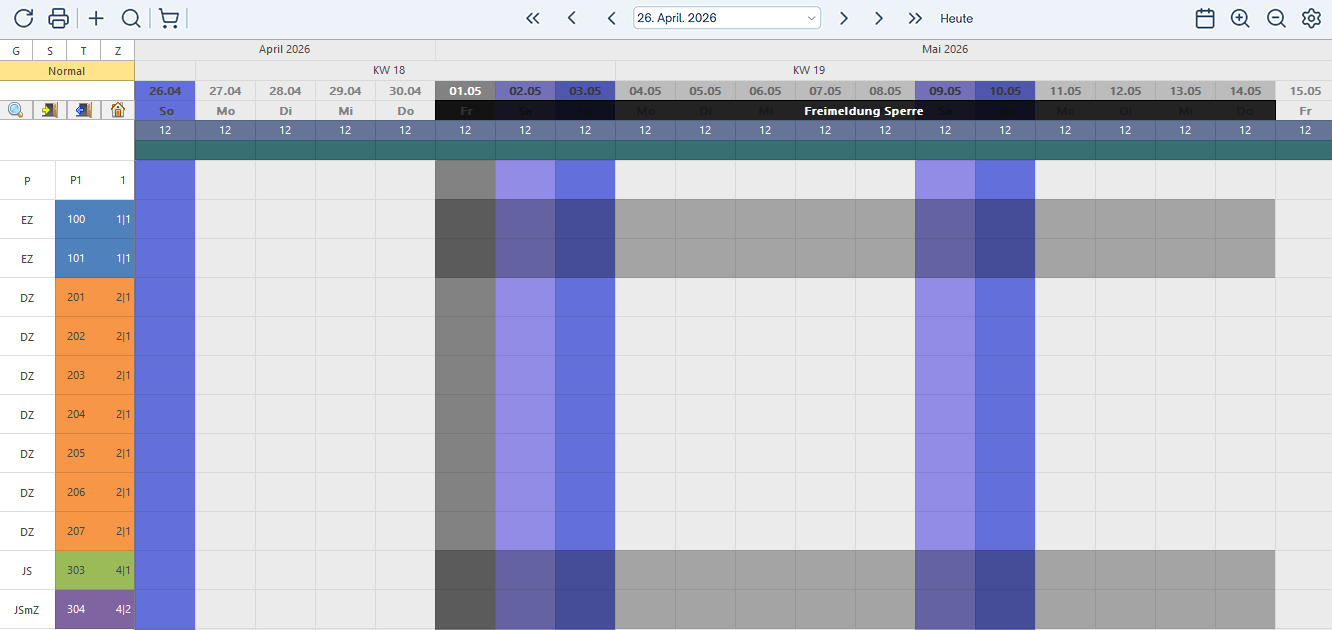Expand the date dropdown showing 26. April 2026
Image resolution: width=1332 pixels, height=630 pixels.
[x=810, y=18]
